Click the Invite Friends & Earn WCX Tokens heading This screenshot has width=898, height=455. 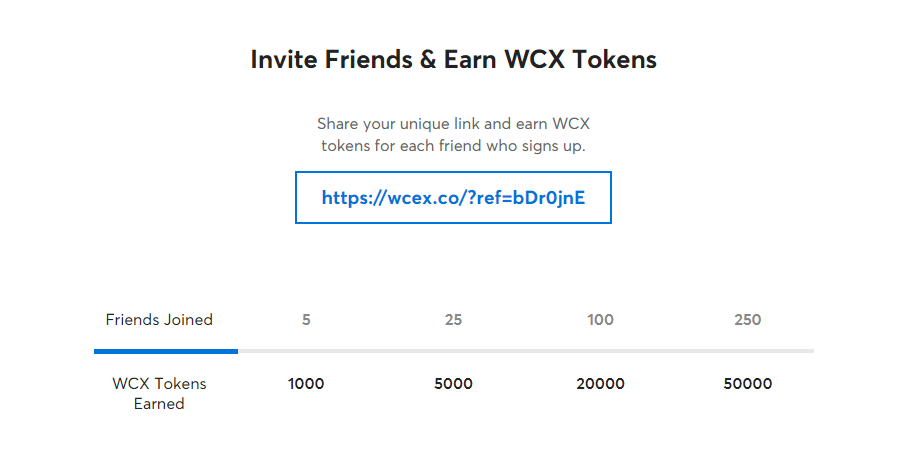pos(453,60)
